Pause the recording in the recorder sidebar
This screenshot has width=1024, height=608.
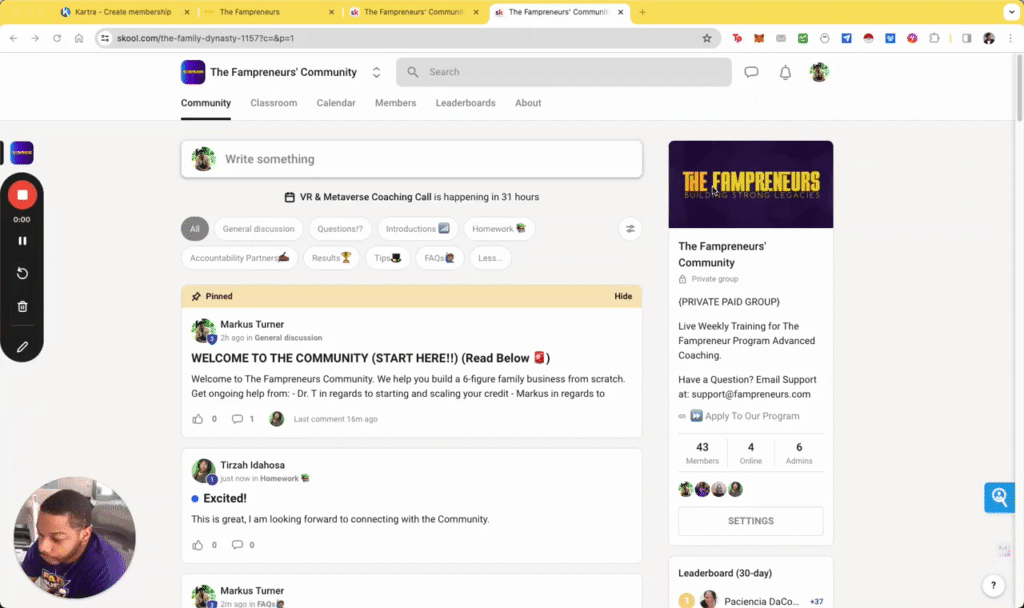pos(22,241)
